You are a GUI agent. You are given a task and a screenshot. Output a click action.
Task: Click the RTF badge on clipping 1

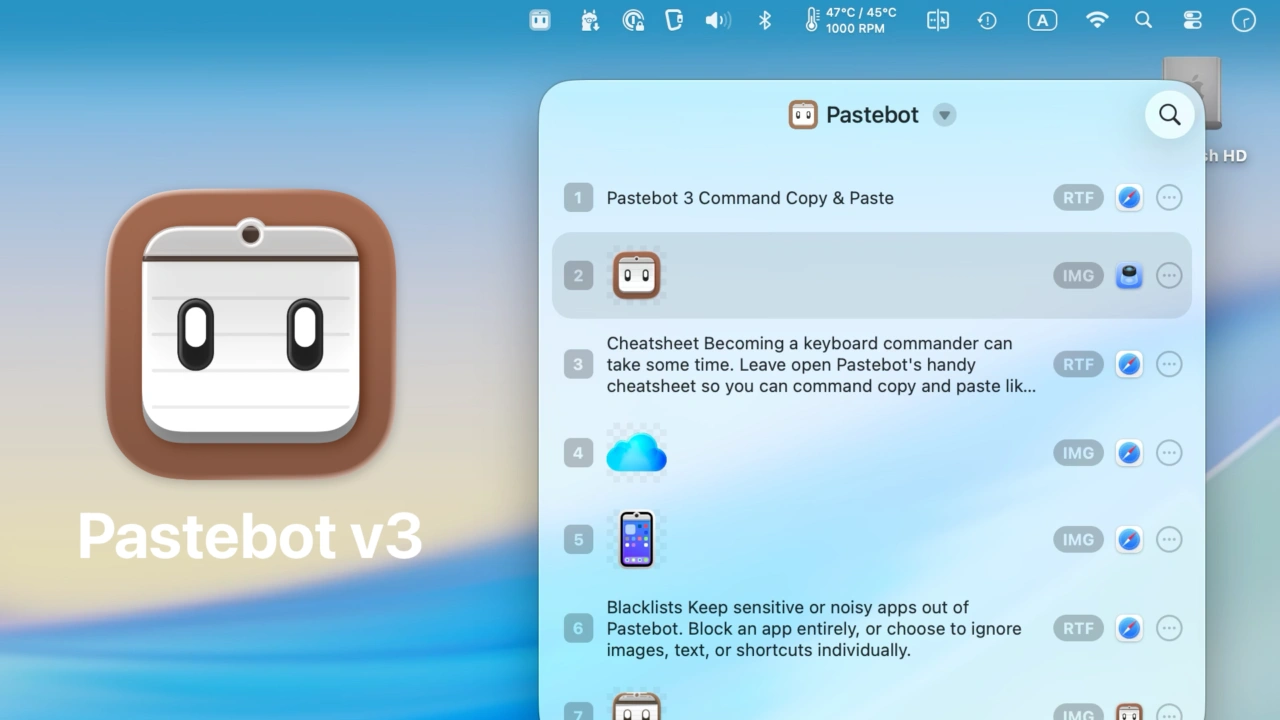coord(1078,198)
